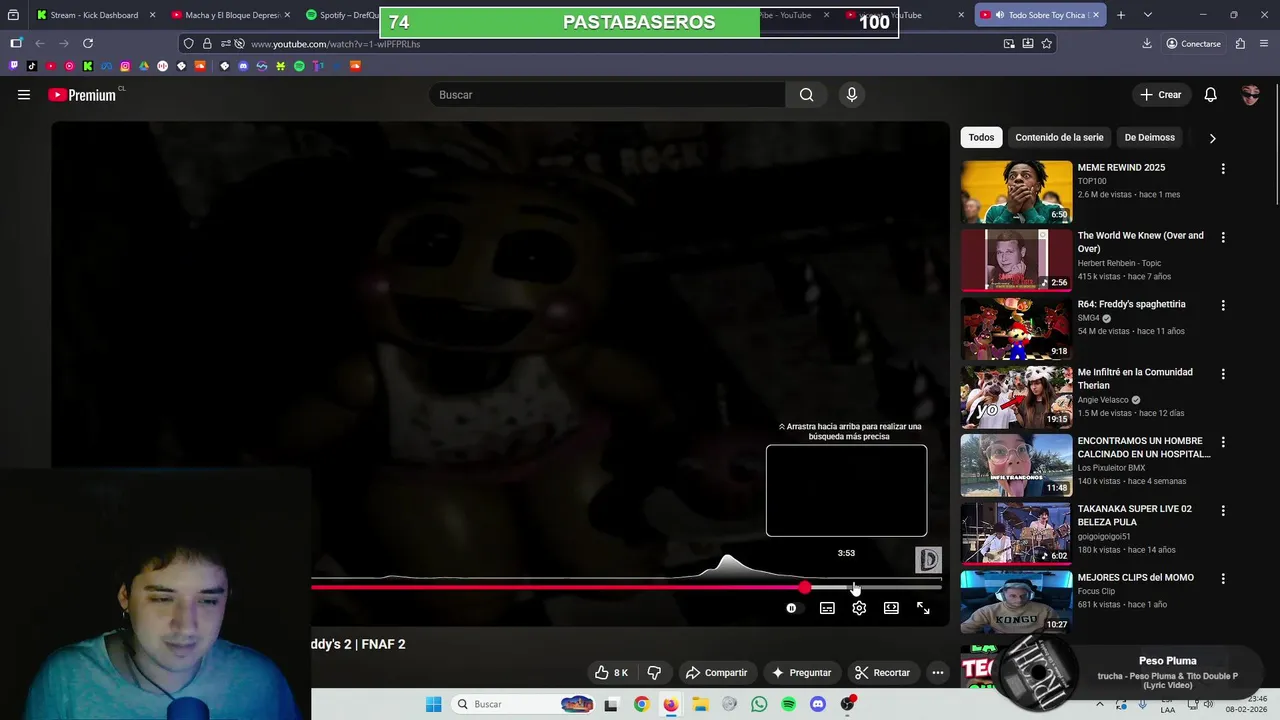Open the list all tabs chevron
Viewport: 1280px width, 720px height.
(x=1147, y=15)
